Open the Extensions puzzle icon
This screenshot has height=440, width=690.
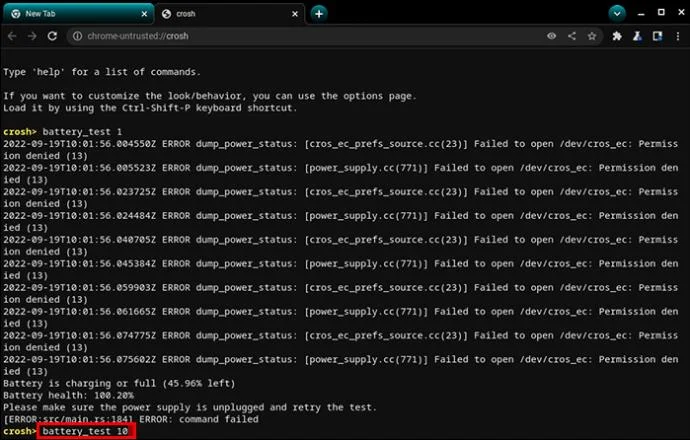click(x=617, y=36)
